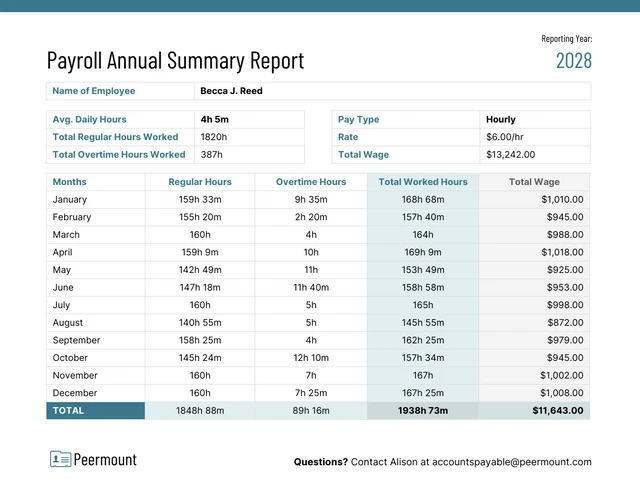The image size is (640, 495).
Task: Select the Rate value $6.00/hr
Action: tap(506, 137)
